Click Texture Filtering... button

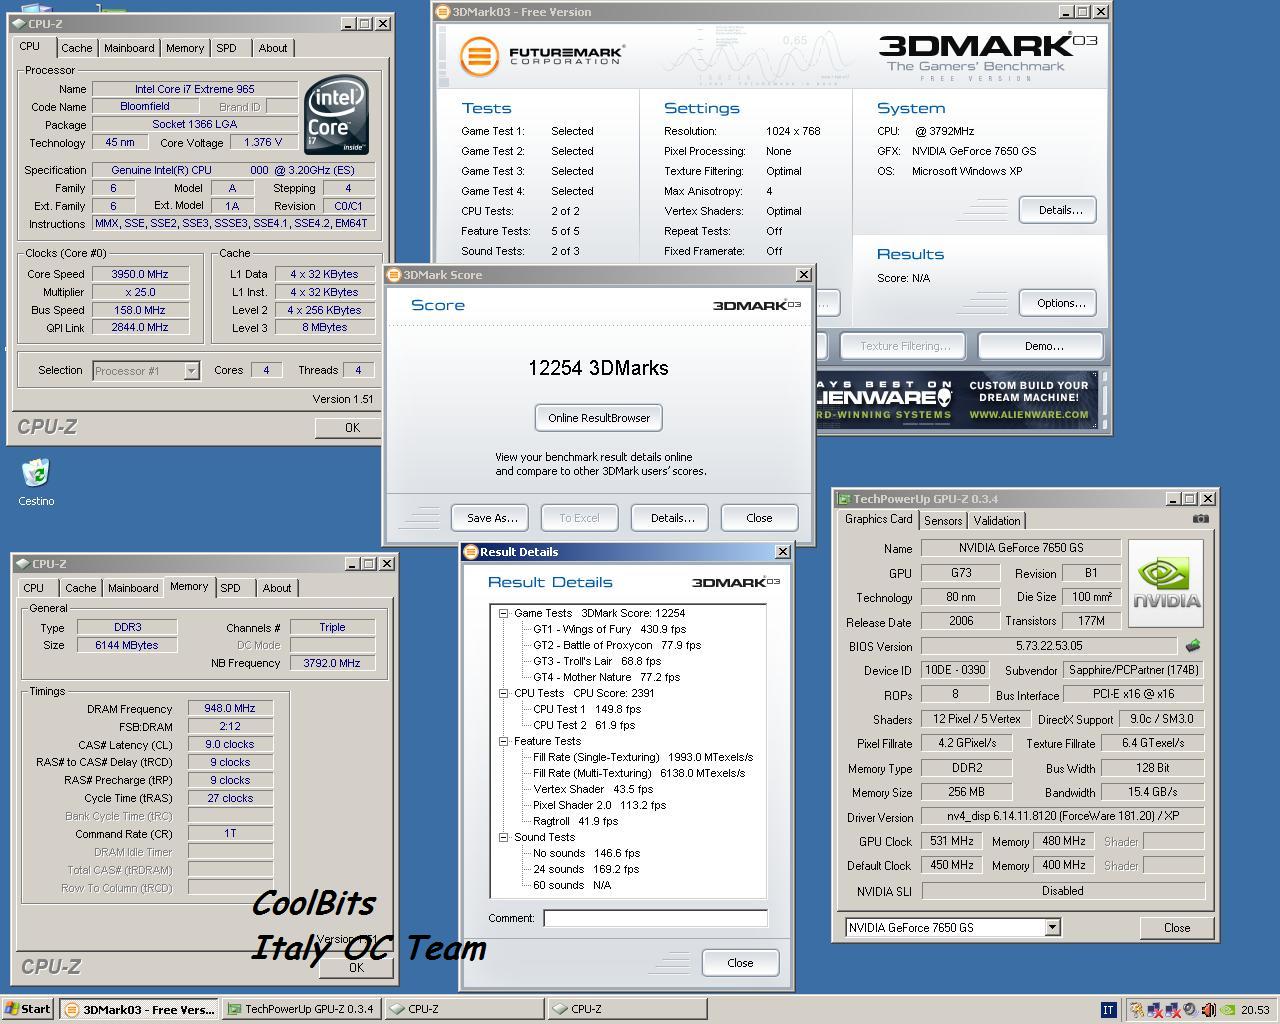tap(905, 346)
